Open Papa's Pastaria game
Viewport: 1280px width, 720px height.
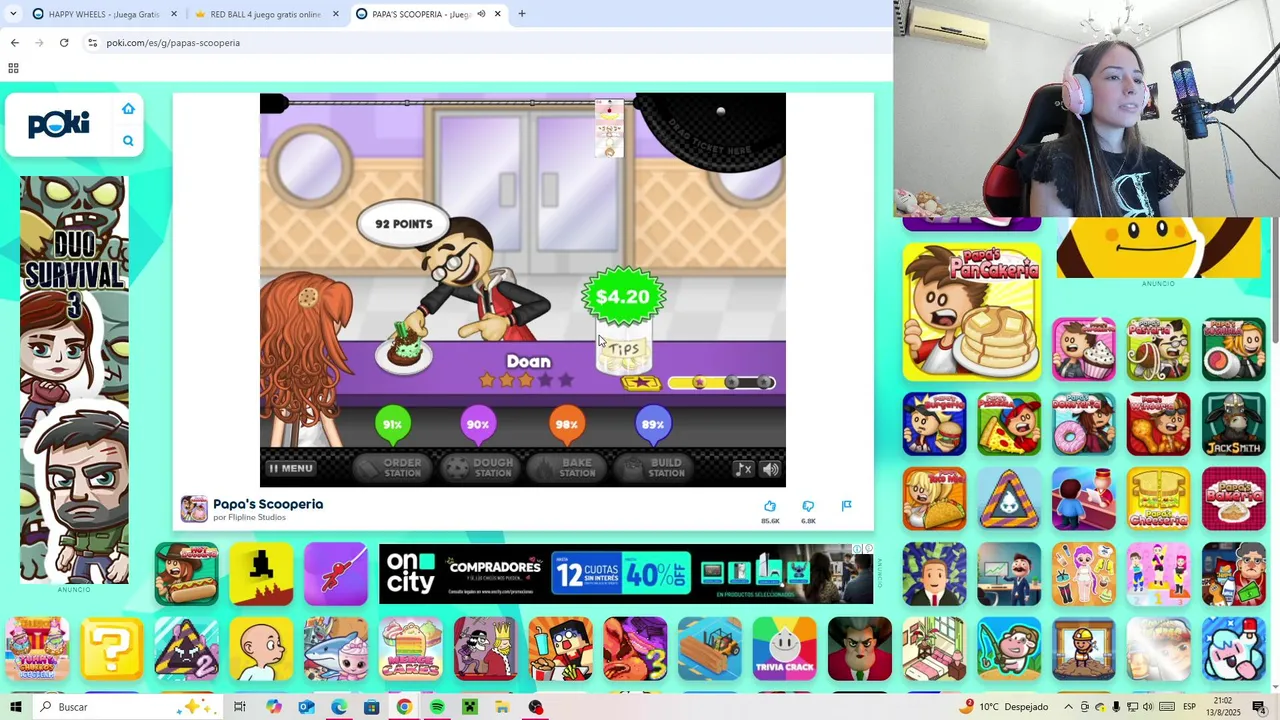(x=1159, y=349)
